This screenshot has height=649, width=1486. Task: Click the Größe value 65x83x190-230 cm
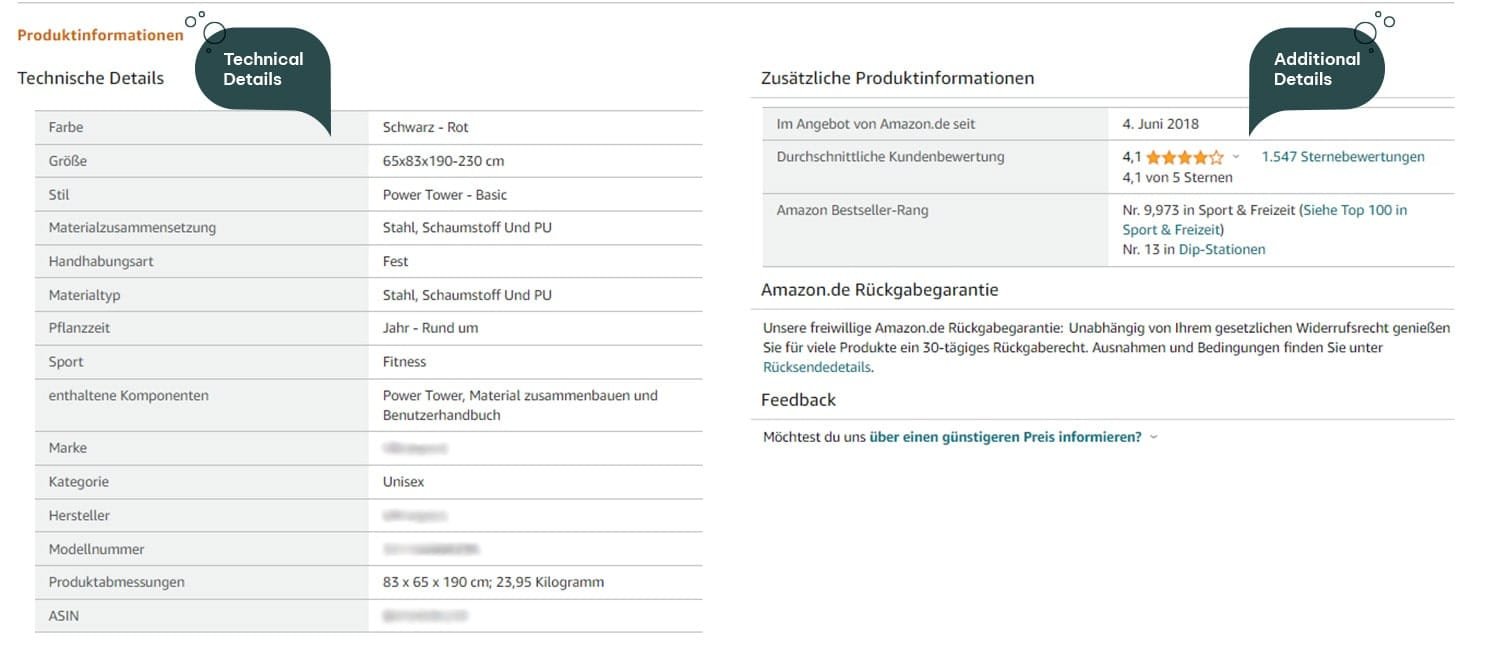[x=443, y=161]
